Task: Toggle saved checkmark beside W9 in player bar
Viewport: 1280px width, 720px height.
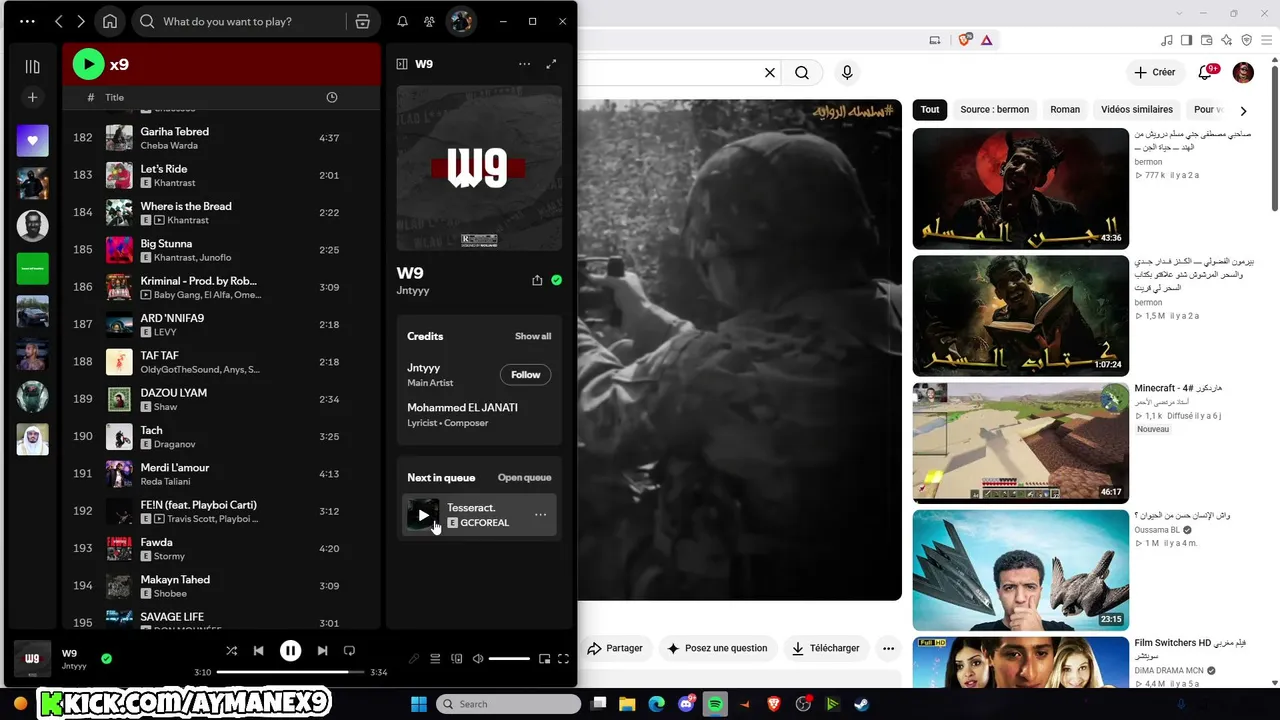Action: click(106, 658)
